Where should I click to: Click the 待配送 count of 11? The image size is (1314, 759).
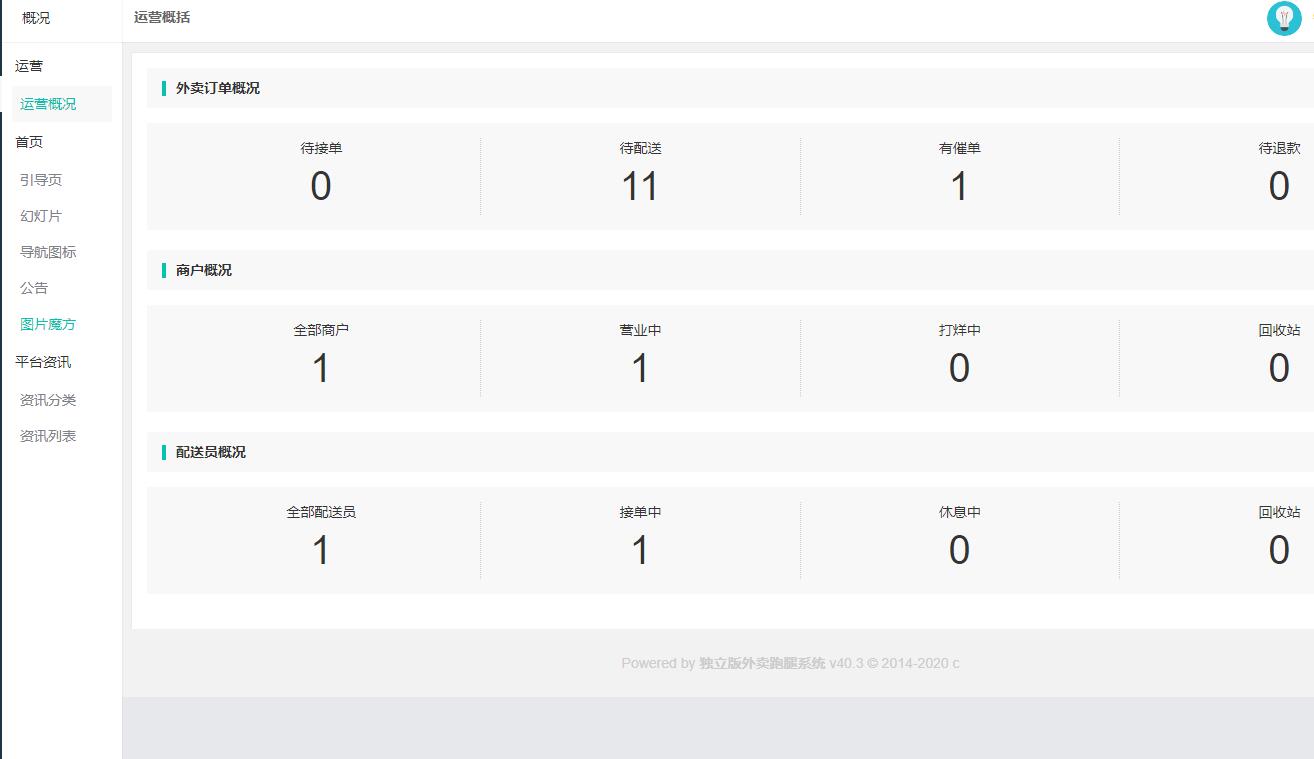(x=640, y=187)
